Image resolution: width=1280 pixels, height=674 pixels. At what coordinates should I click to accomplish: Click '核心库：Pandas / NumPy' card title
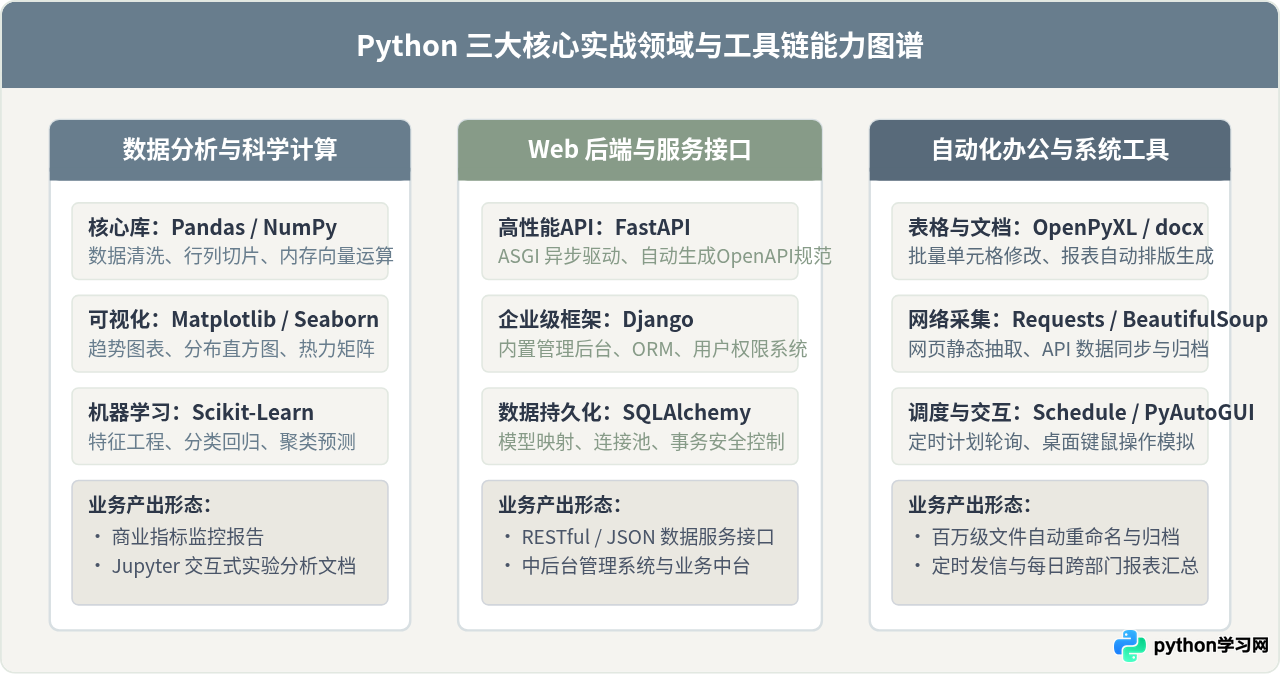pyautogui.click(x=213, y=227)
